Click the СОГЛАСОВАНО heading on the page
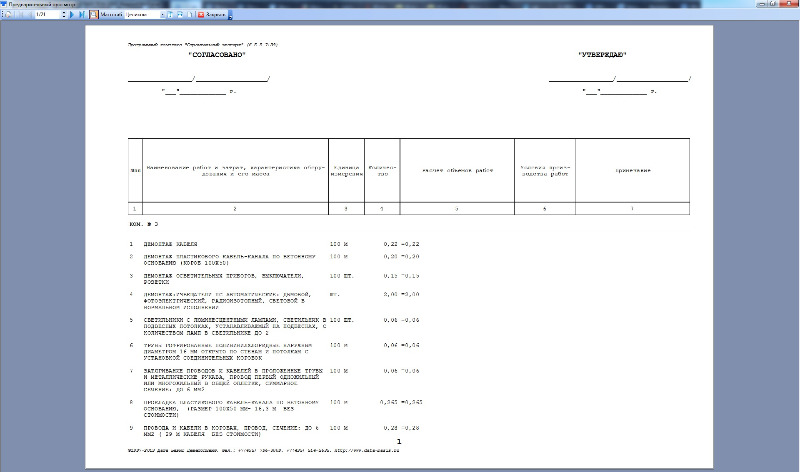Image resolution: width=800 pixels, height=472 pixels. coord(217,55)
